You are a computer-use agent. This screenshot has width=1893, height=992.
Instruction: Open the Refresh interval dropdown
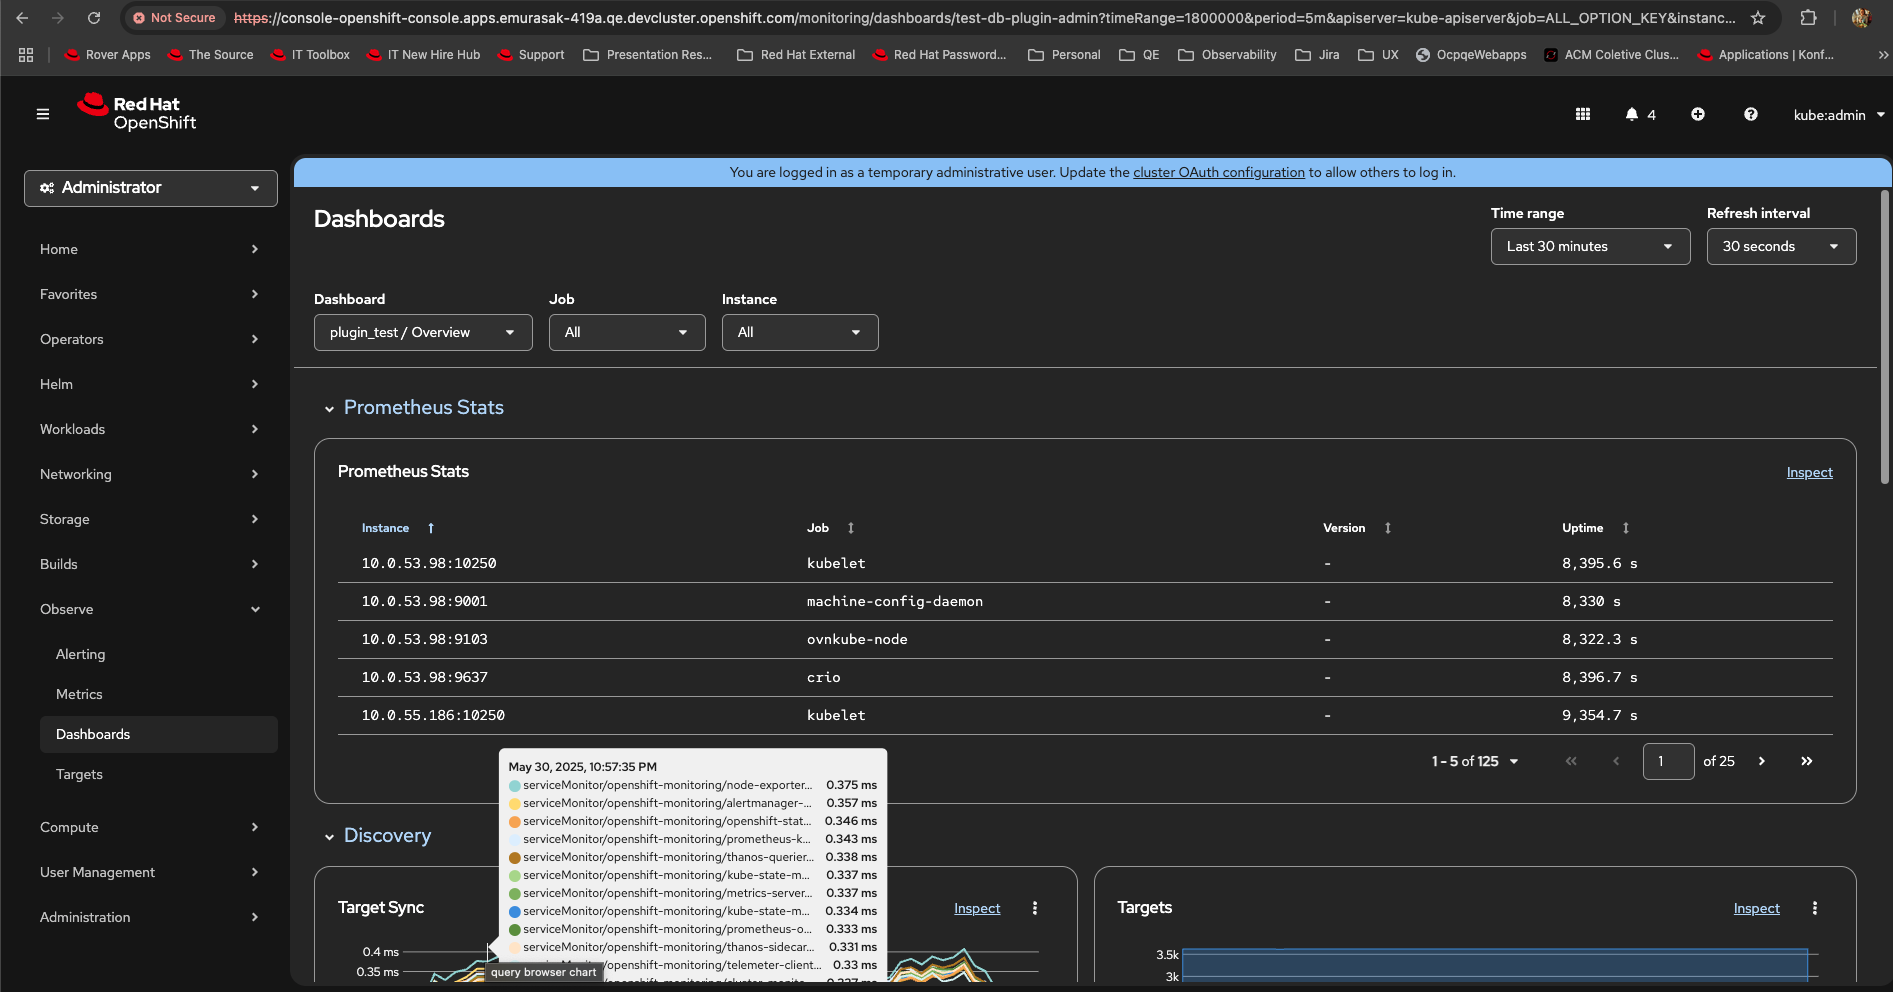[1781, 247]
